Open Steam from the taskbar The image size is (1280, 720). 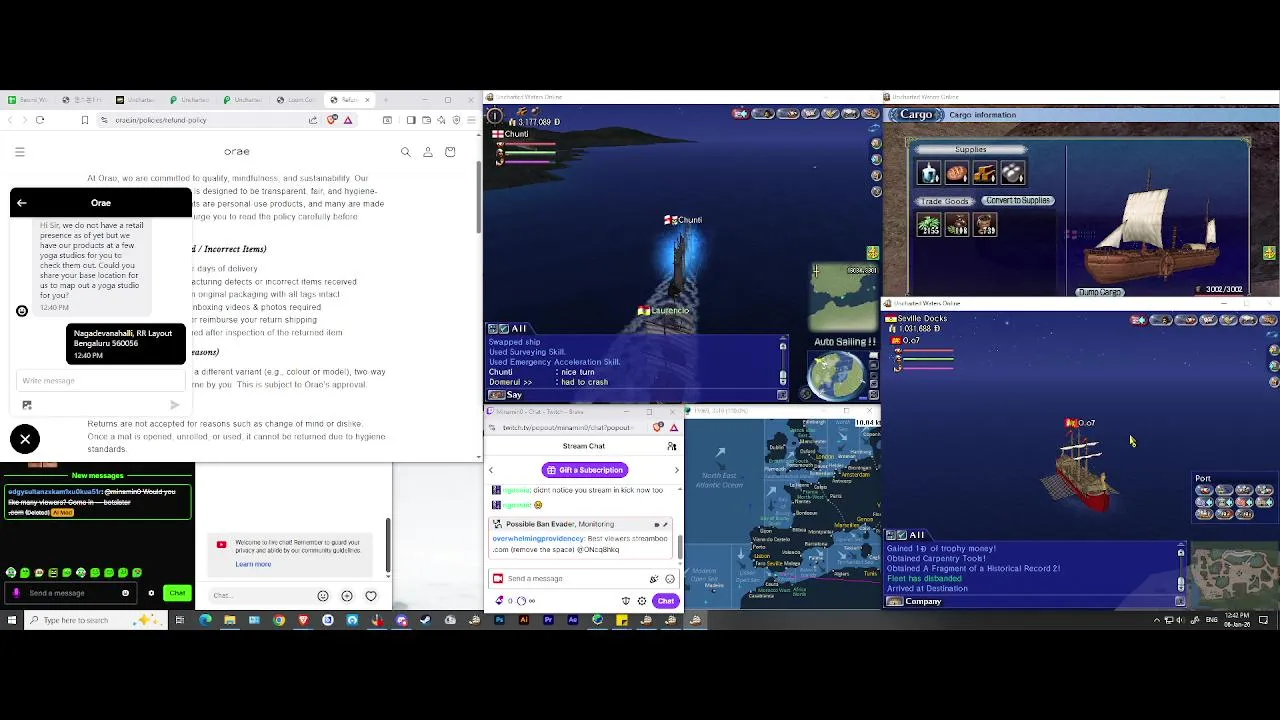(425, 620)
